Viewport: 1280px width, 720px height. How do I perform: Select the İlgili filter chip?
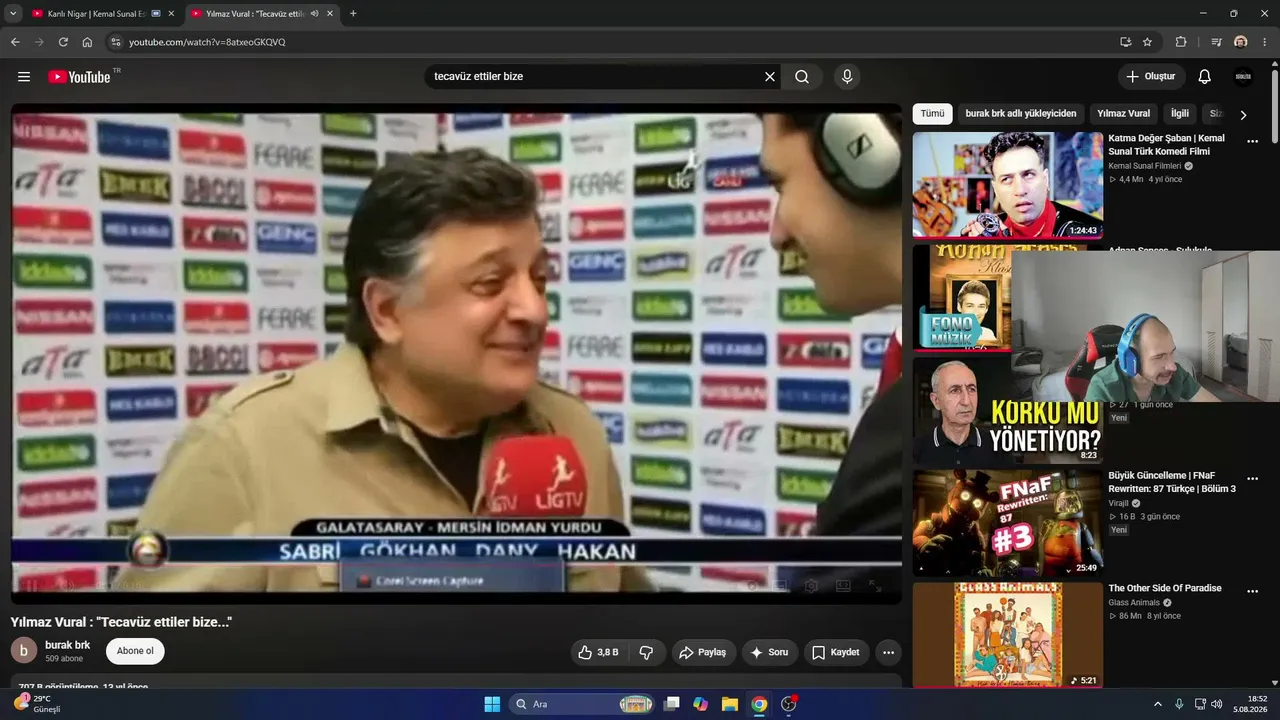(x=1180, y=114)
